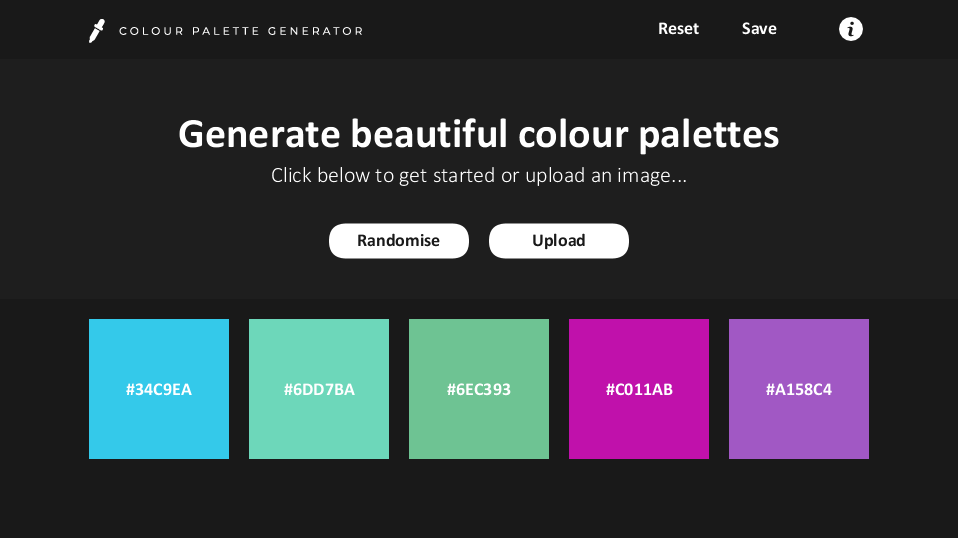Screen dimensions: 958x538
Task: Click the #6EC393 hex code label
Action: tap(479, 390)
